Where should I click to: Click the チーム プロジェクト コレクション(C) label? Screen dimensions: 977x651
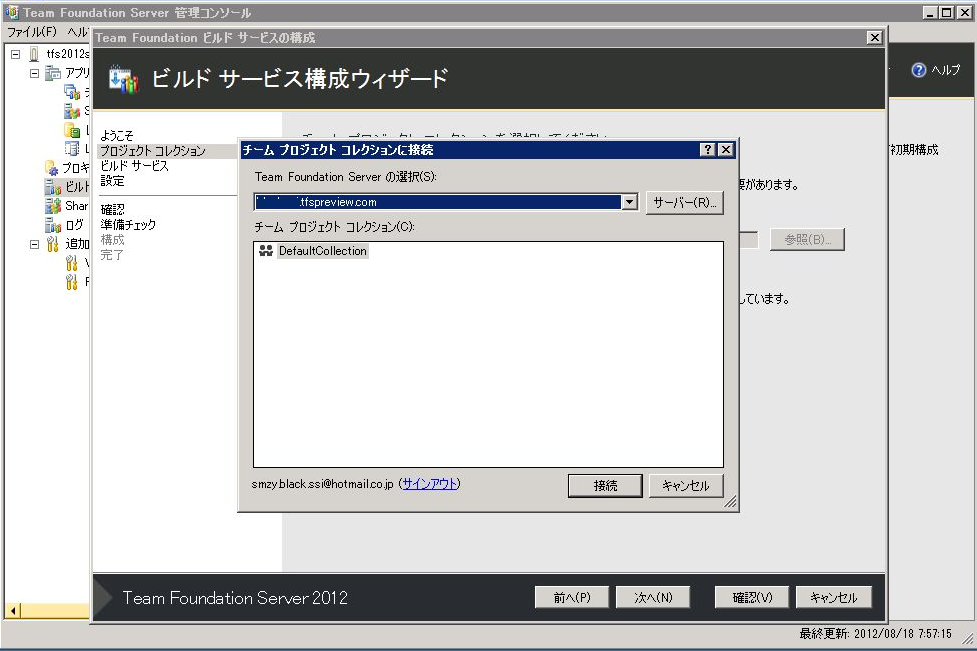coord(334,227)
